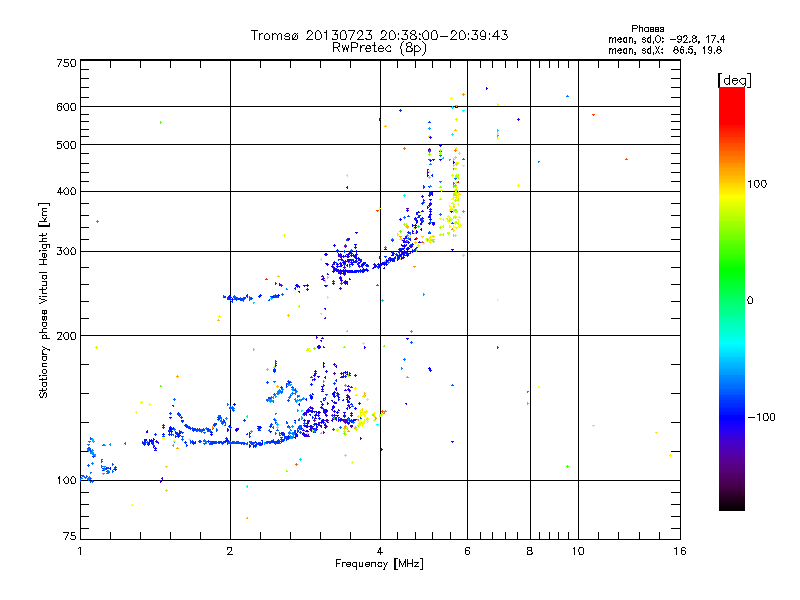Click the black bottom of the colorbar
Screen dimensions: 800x600
click(732, 503)
